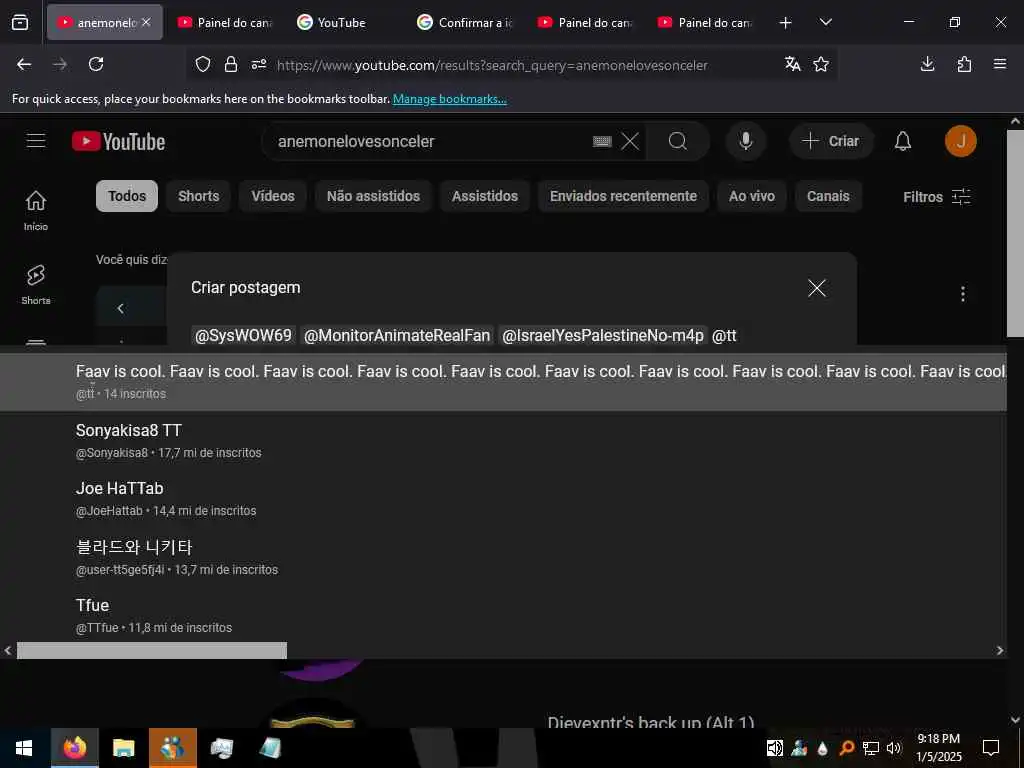Screen dimensions: 1024x768
Task: Go to the YouTube logo home link
Action: point(119,141)
